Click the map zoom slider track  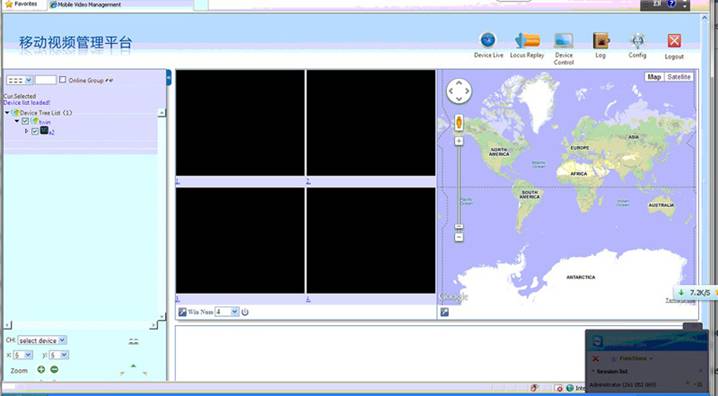(459, 184)
